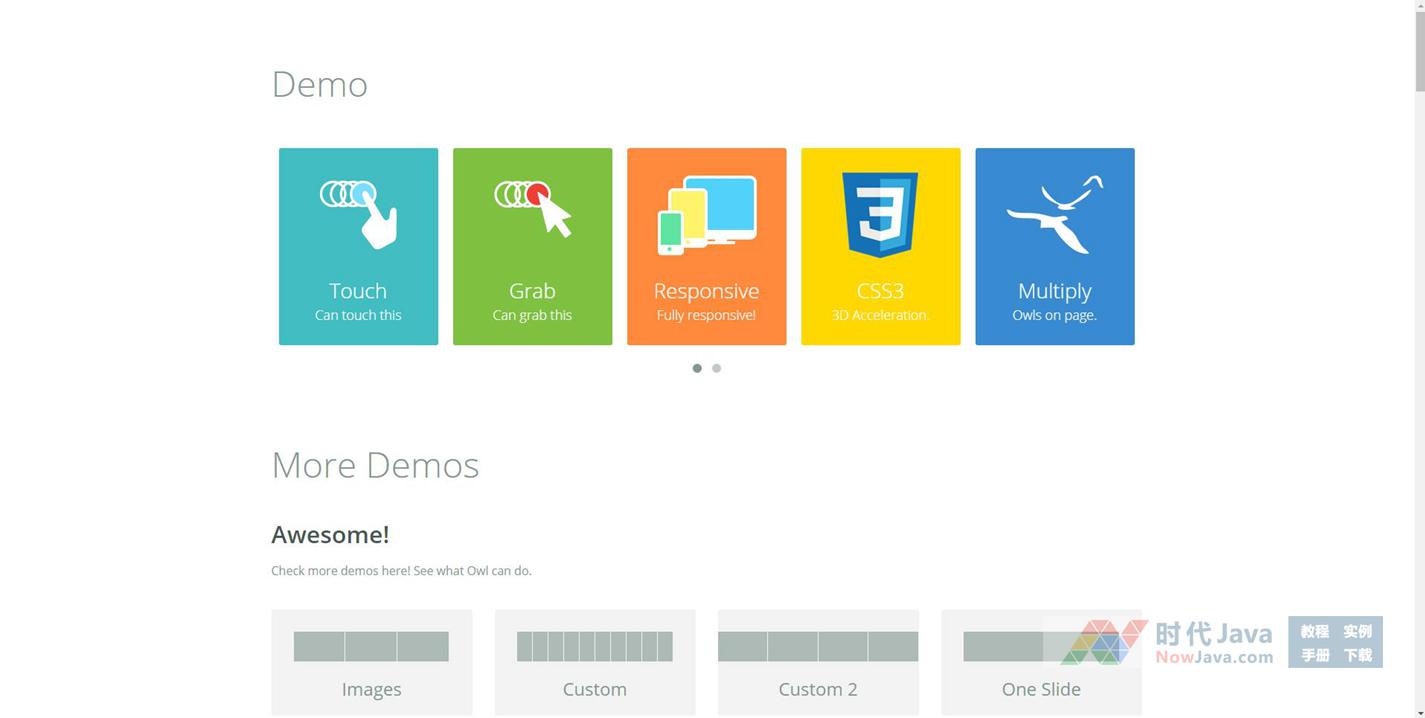The image size is (1425, 718).
Task: Click the "3D Acceleration." caption on yellow slide
Action: (880, 315)
